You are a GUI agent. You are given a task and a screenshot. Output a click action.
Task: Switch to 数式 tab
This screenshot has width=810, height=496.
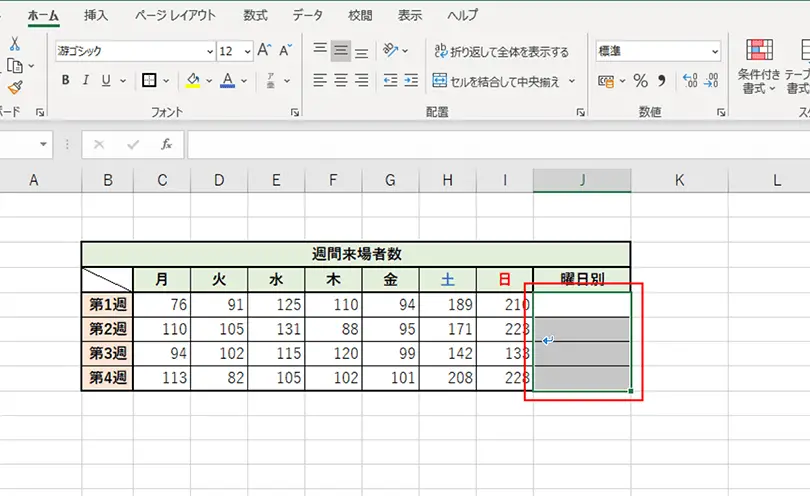[x=255, y=16]
